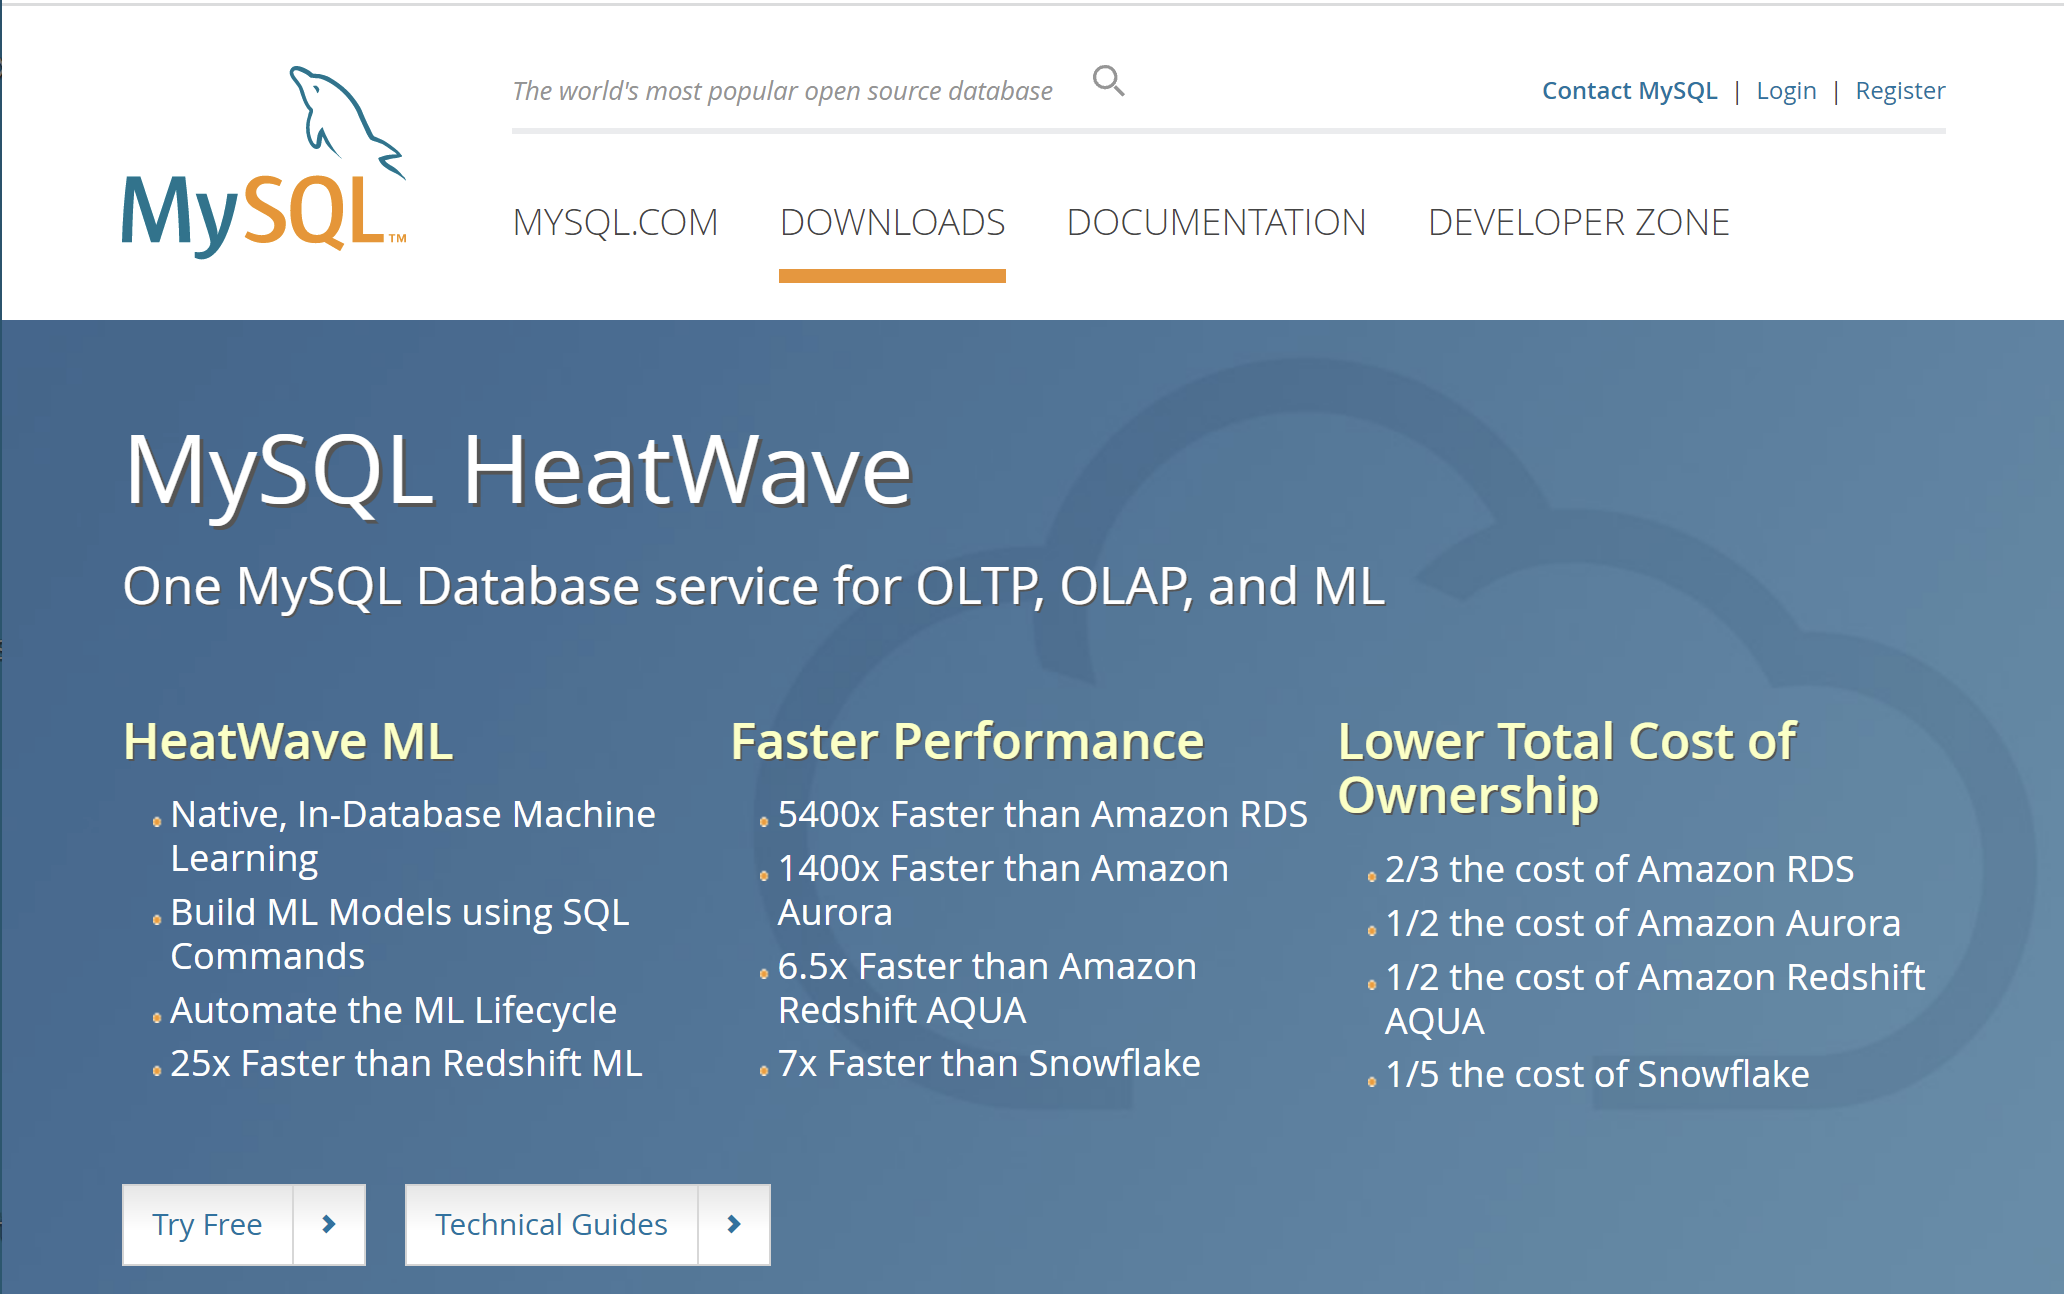The image size is (2064, 1294).
Task: Click '1/2 the cost of Amazon Aurora'
Action: [1642, 923]
